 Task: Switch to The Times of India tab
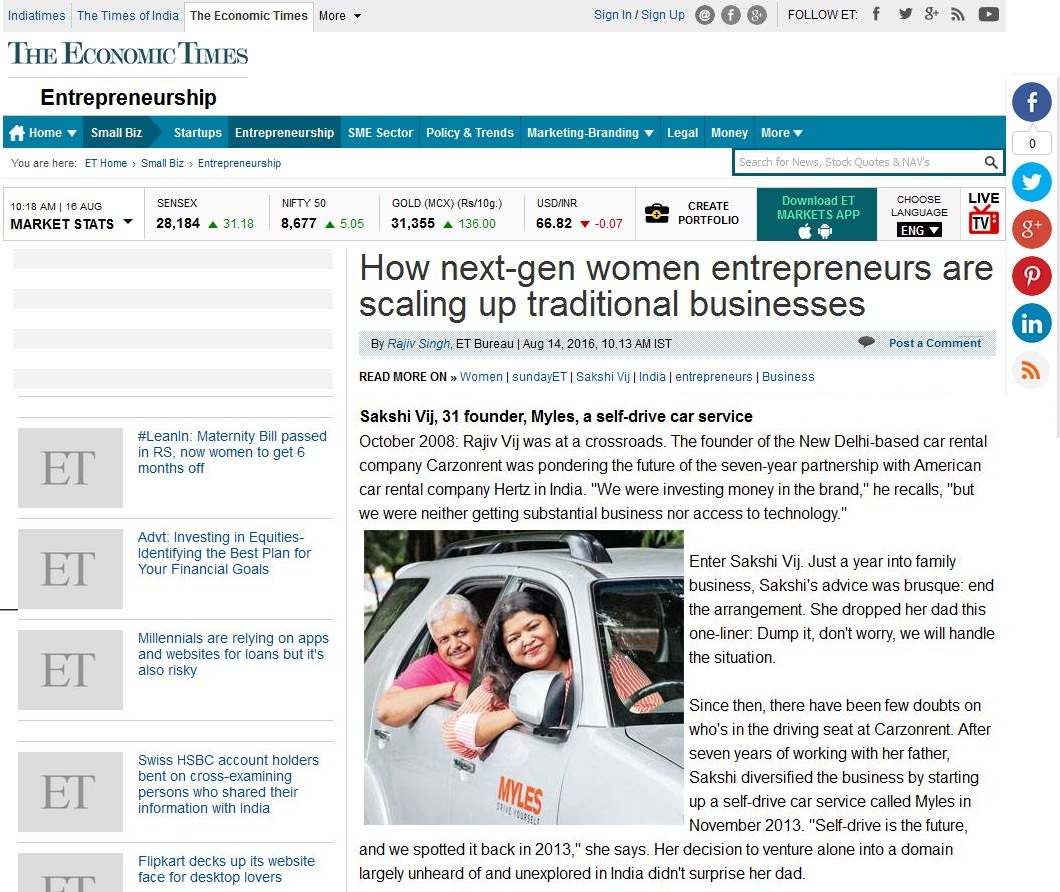[128, 16]
